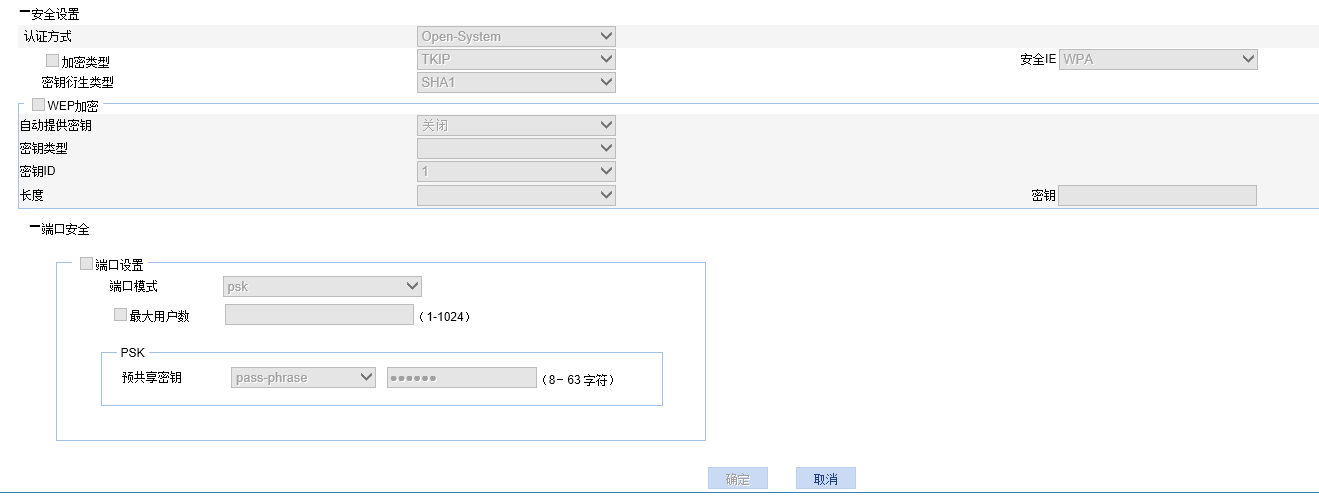The height and width of the screenshot is (497, 1319).
Task: Click the WEP 密钥 input field
Action: 1157,196
